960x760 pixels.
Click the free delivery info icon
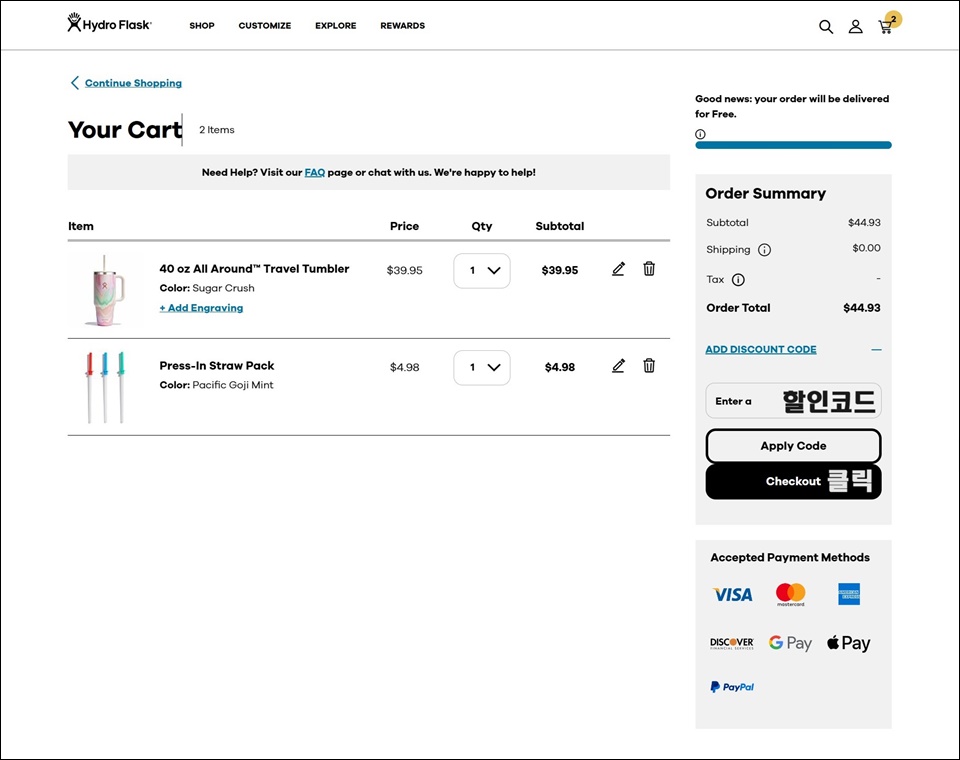pos(700,134)
